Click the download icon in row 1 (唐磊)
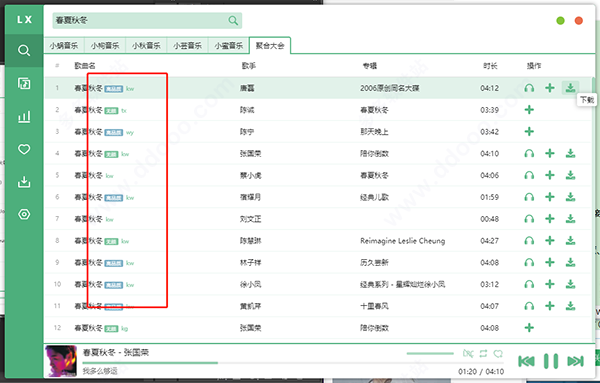 click(x=570, y=88)
